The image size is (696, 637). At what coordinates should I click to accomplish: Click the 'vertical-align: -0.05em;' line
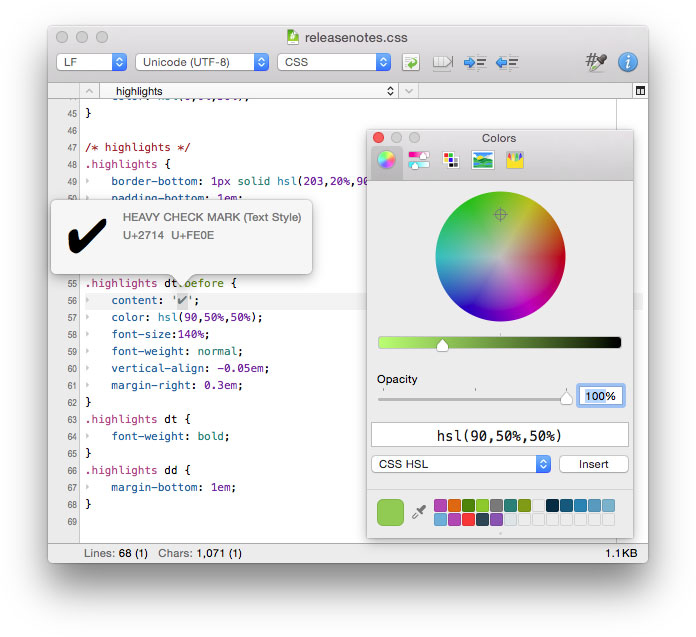(x=190, y=368)
